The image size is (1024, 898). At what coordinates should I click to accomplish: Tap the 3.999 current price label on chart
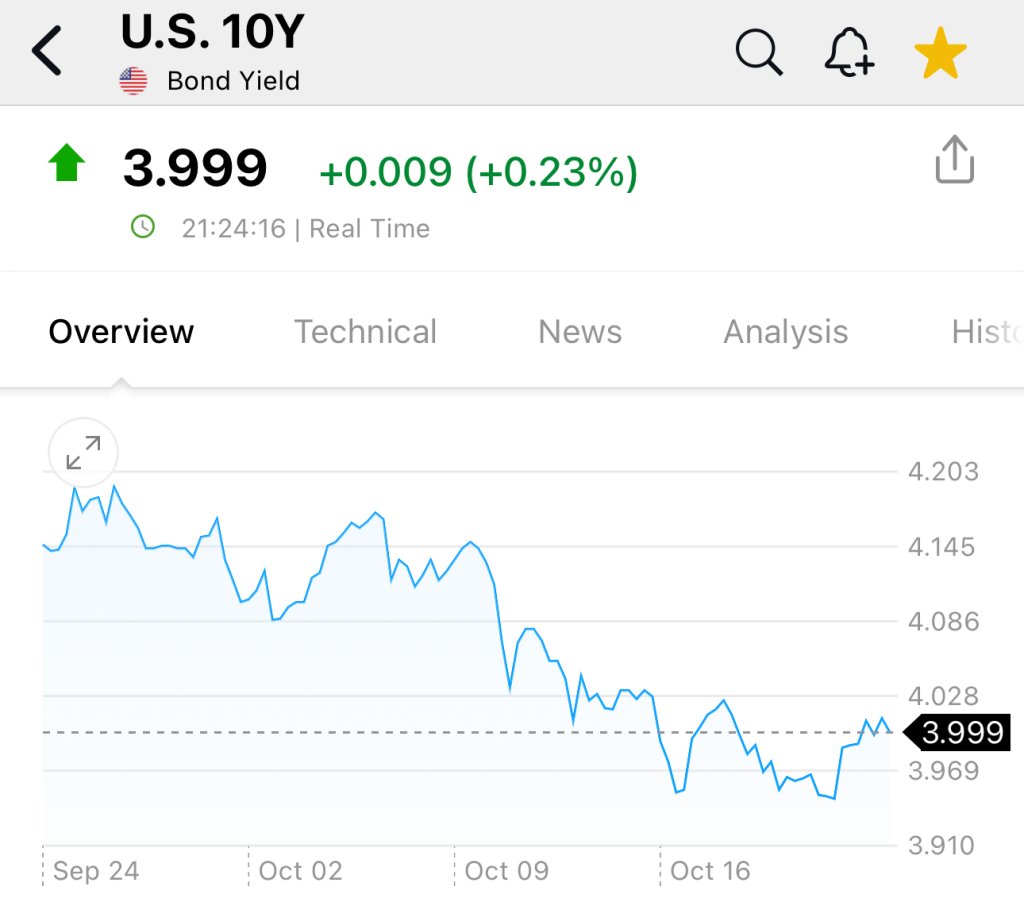tap(960, 733)
